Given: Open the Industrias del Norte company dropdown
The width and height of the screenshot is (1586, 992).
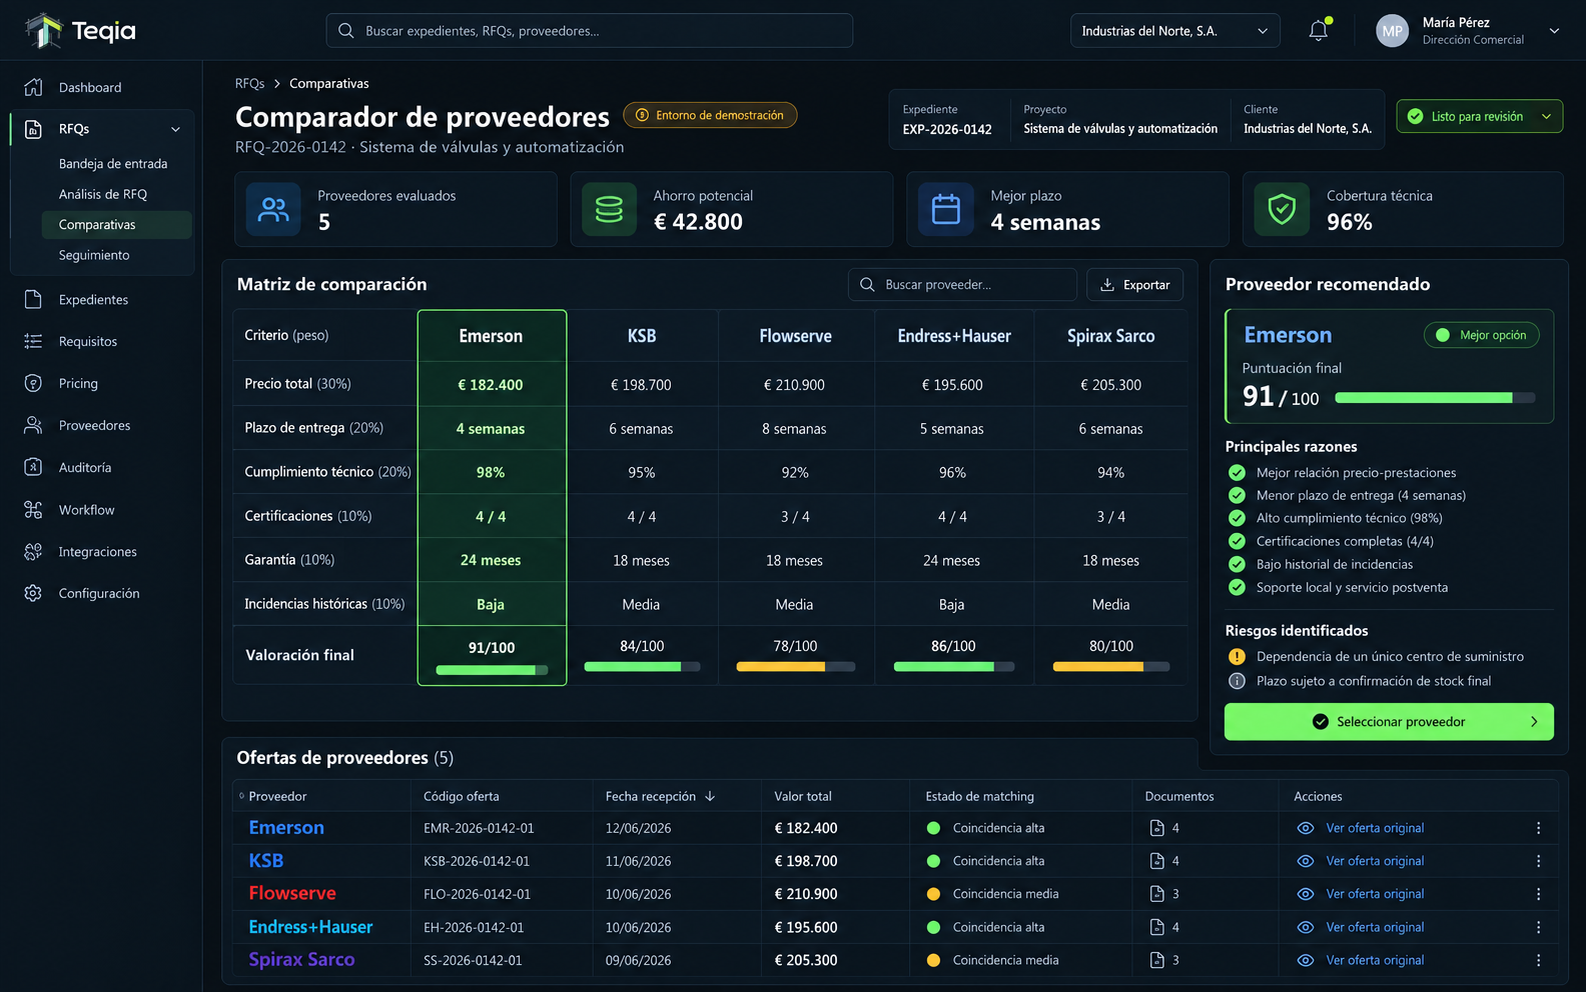Looking at the screenshot, I should 1175,31.
